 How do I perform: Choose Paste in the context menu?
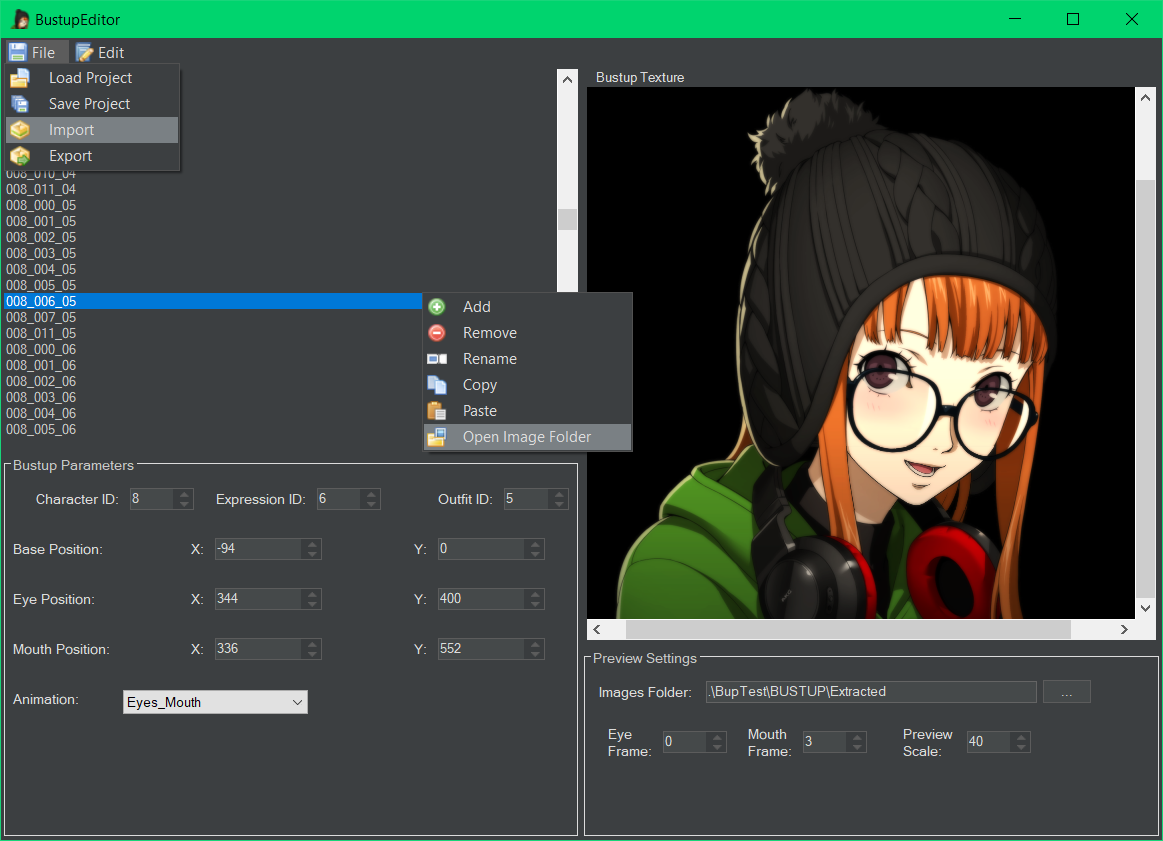527,411
